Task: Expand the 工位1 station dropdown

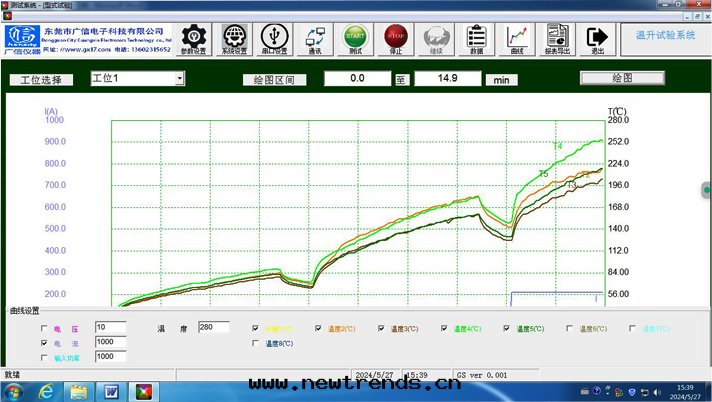Action: pos(180,78)
